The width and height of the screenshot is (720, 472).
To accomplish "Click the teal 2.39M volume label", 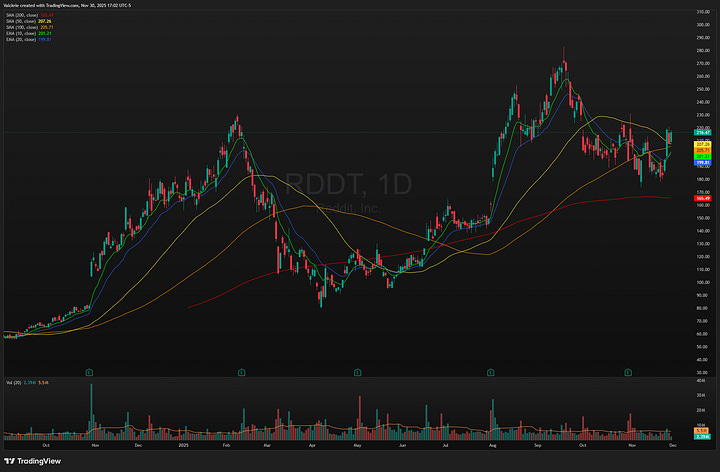I will [703, 436].
